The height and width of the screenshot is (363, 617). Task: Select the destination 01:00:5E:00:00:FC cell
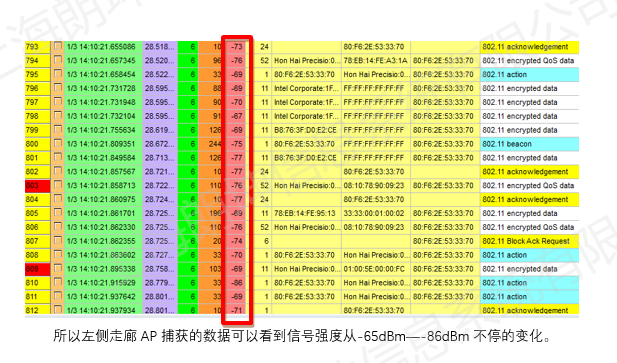[375, 269]
